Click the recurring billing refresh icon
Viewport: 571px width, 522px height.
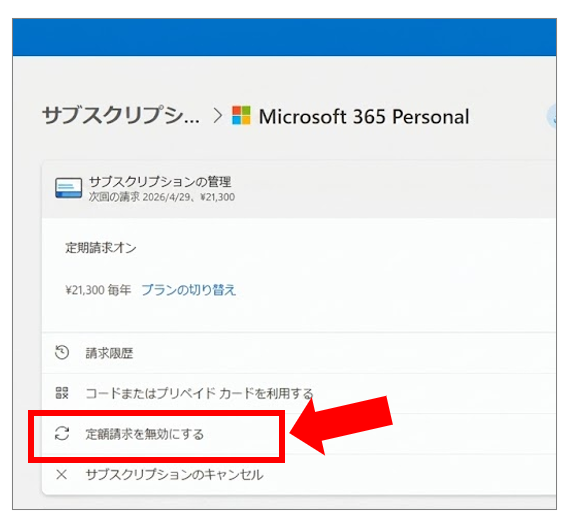click(x=62, y=433)
